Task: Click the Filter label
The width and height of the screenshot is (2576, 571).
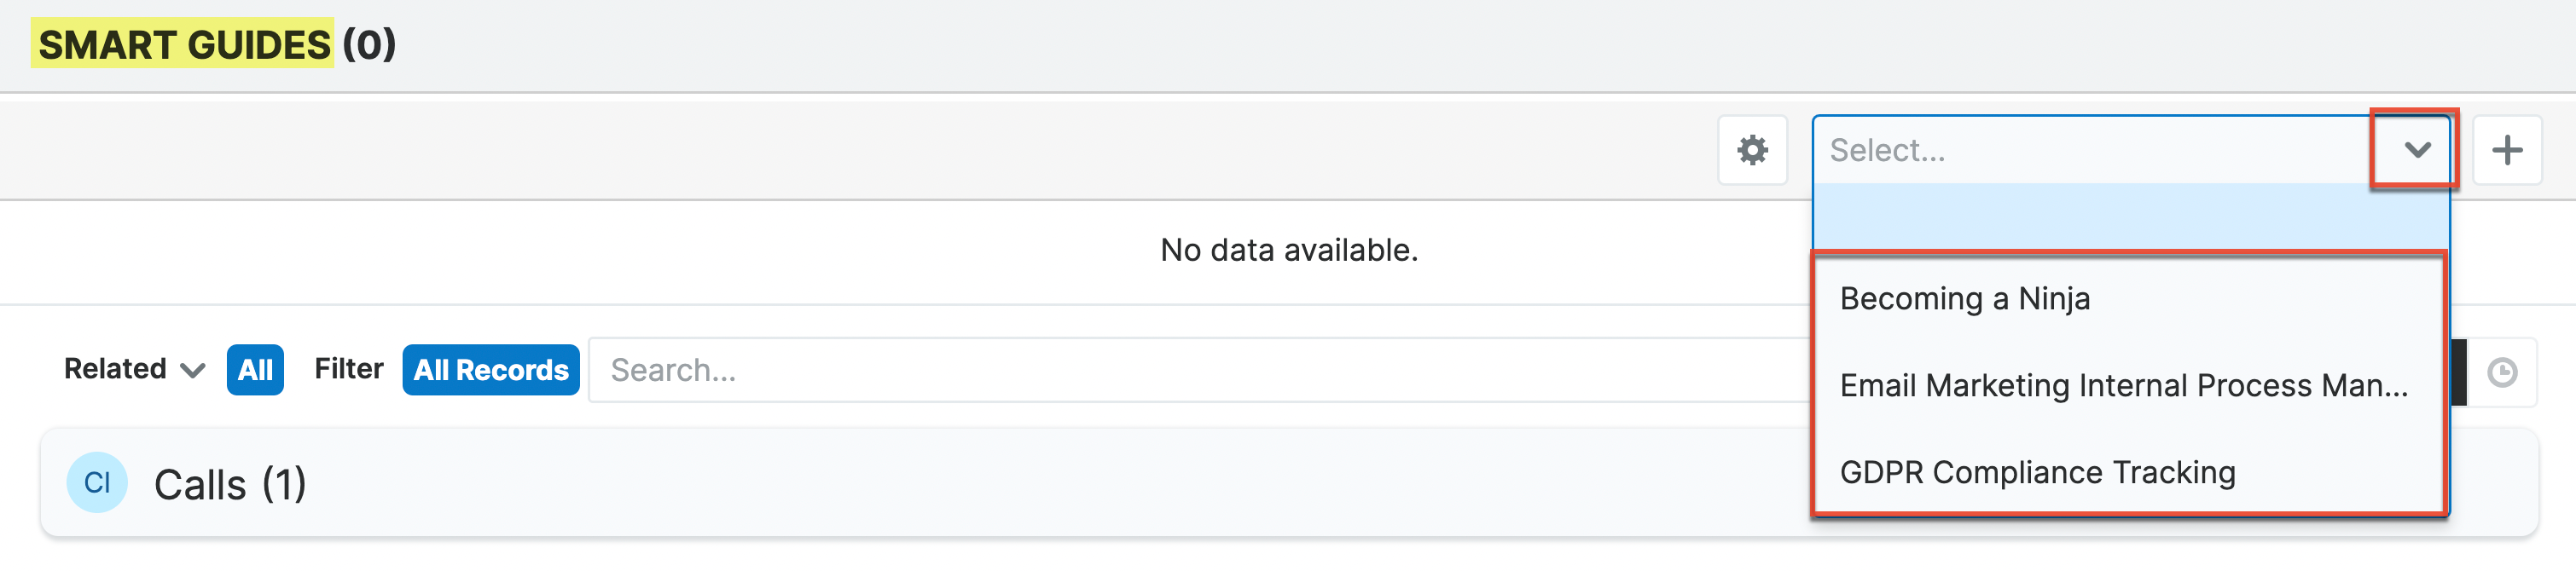Action: pos(348,369)
